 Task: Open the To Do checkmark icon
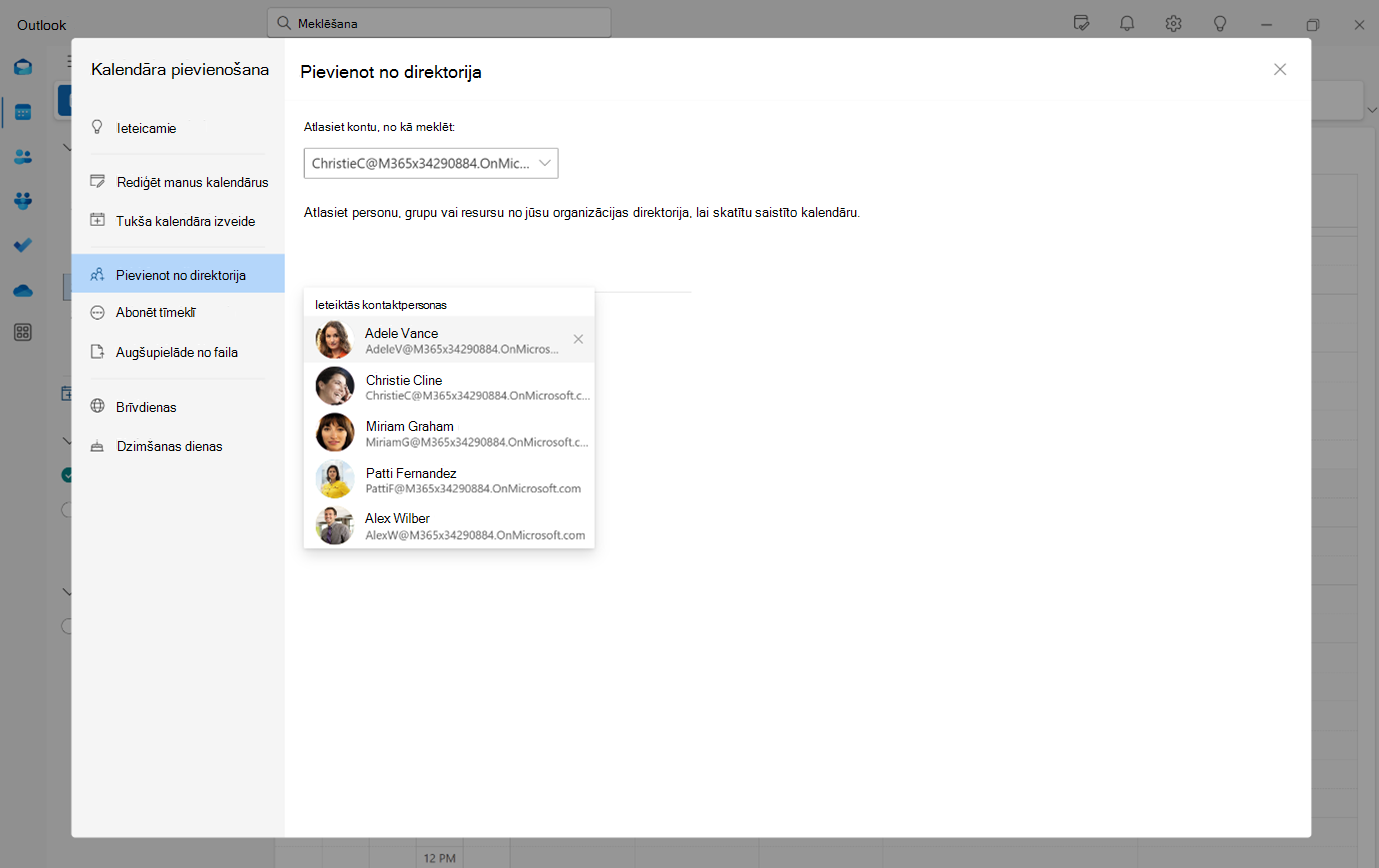tap(23, 245)
